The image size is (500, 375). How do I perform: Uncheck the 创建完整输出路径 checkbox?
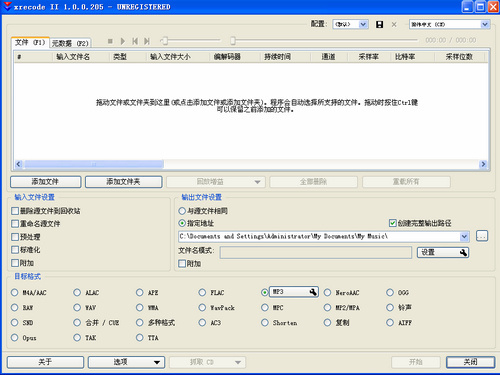pos(393,223)
